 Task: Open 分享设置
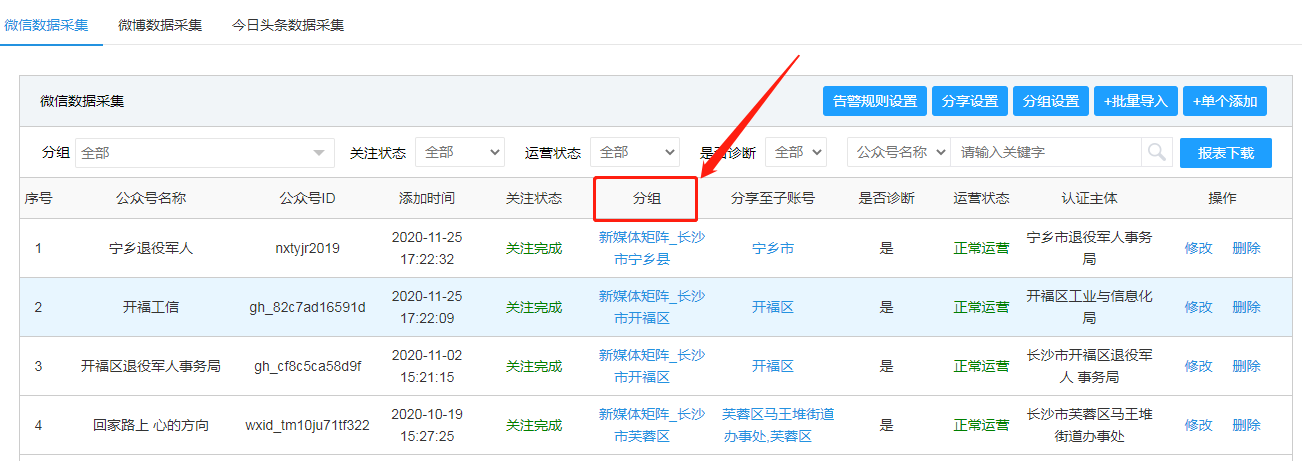pyautogui.click(x=969, y=101)
